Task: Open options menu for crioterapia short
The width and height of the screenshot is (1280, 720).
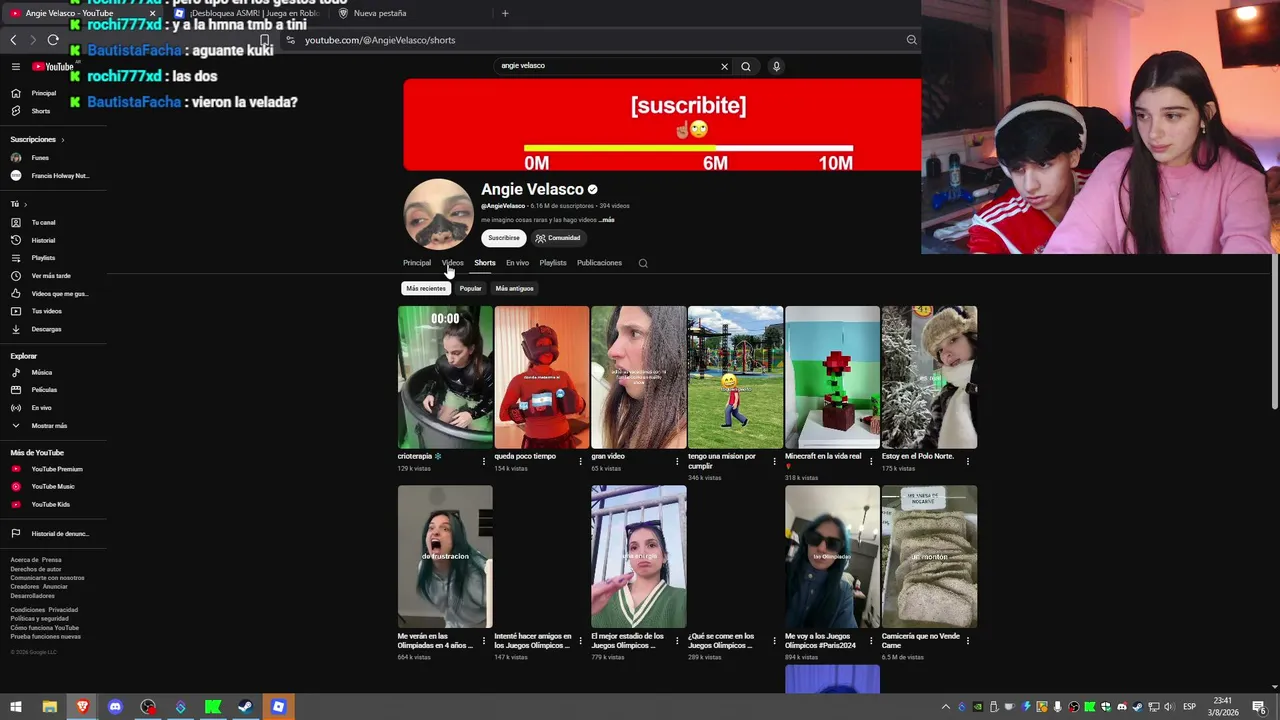Action: tap(483, 461)
